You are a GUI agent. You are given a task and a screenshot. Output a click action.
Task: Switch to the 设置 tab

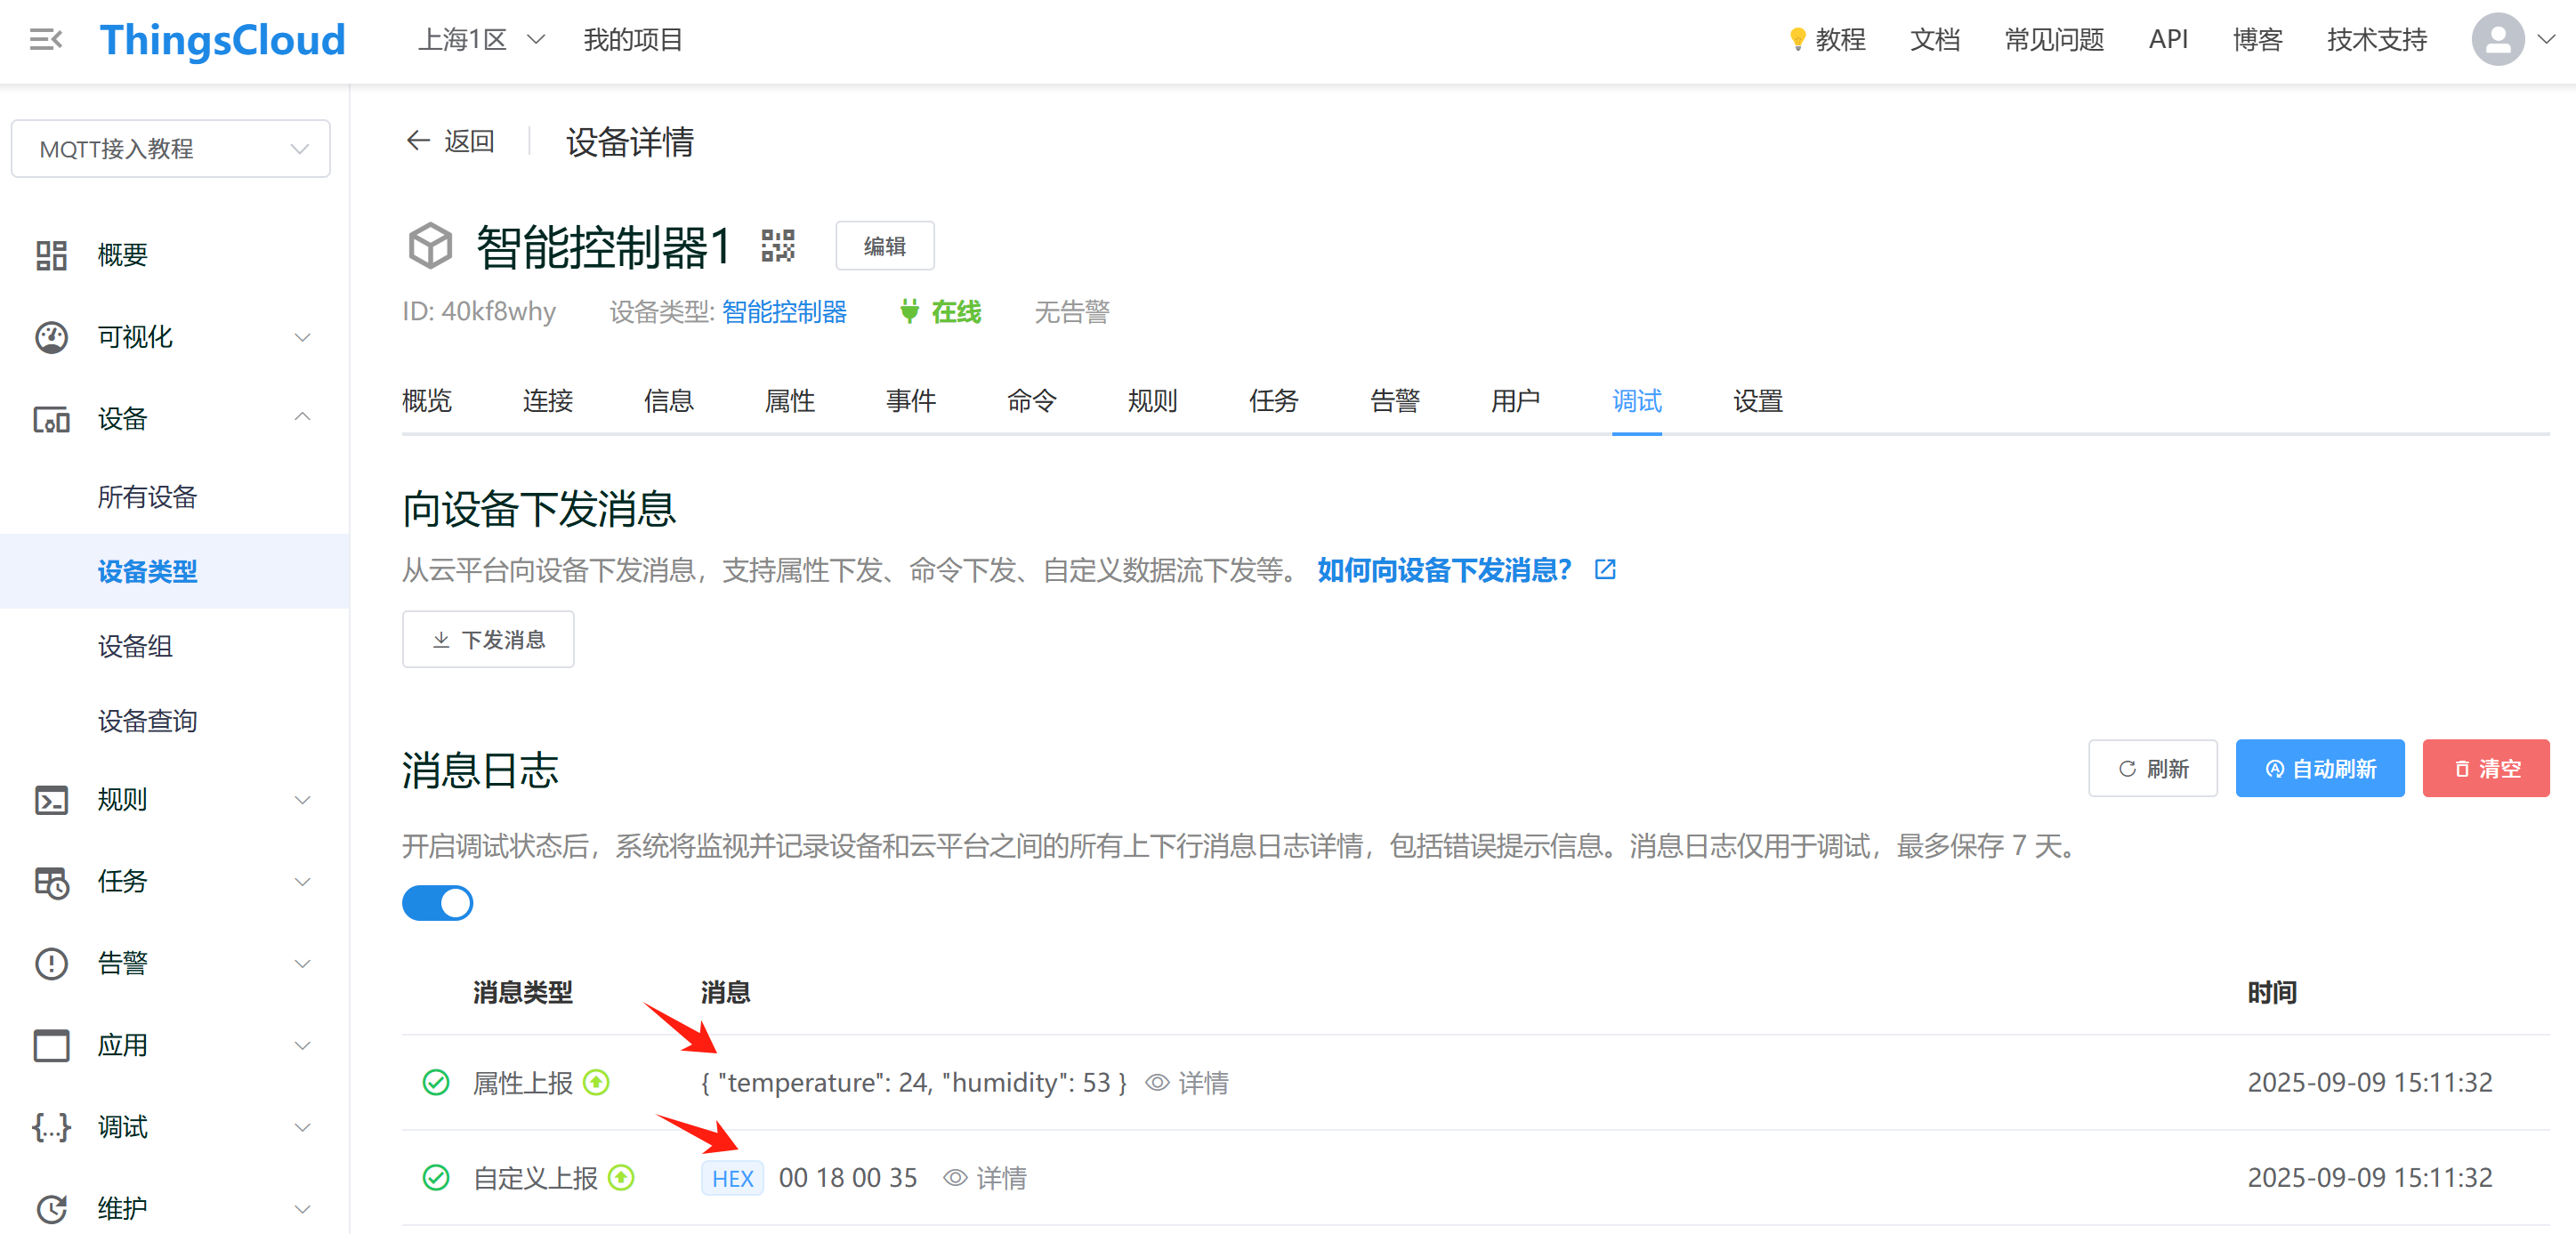coord(1758,401)
